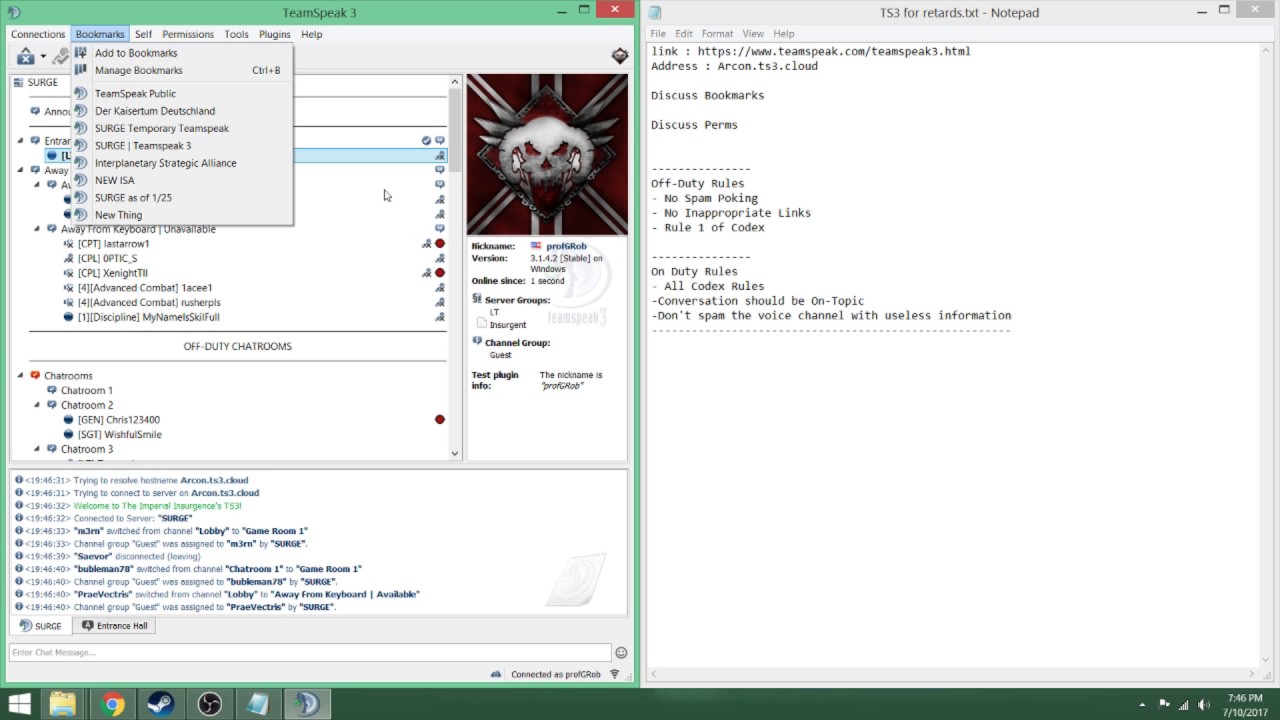
Task: Click the group icon on the 0PTIC_S row
Action: pyautogui.click(x=440, y=258)
